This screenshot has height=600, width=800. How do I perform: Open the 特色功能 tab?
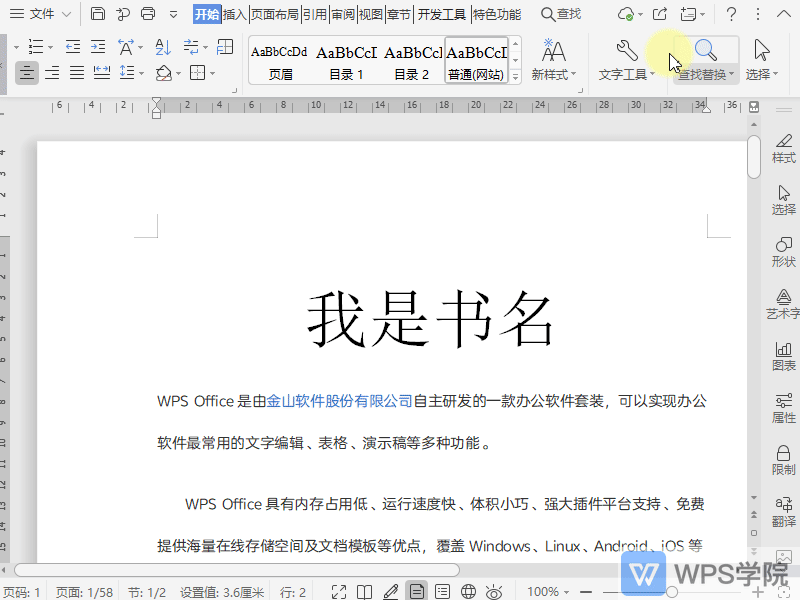click(x=497, y=14)
